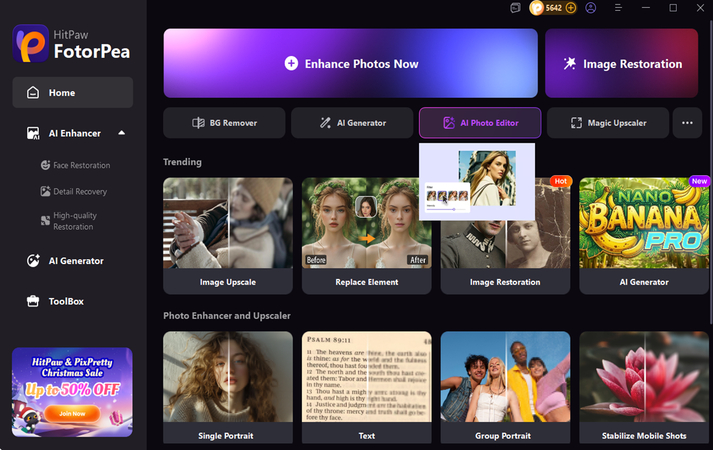This screenshot has width=713, height=450.
Task: Click the High-quality Restoration icon
Action: [x=45, y=221]
